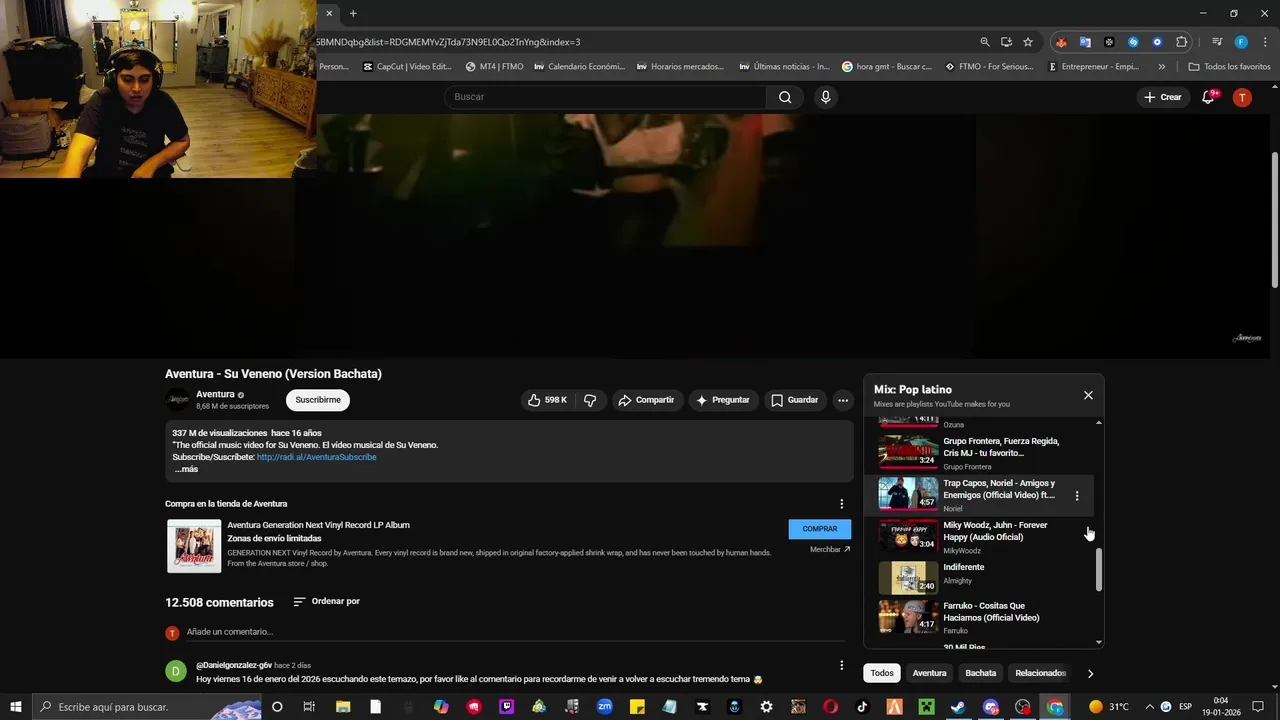This screenshot has height=720, width=1280.
Task: Show hidden bookmarks with double chevron
Action: pos(1161,67)
